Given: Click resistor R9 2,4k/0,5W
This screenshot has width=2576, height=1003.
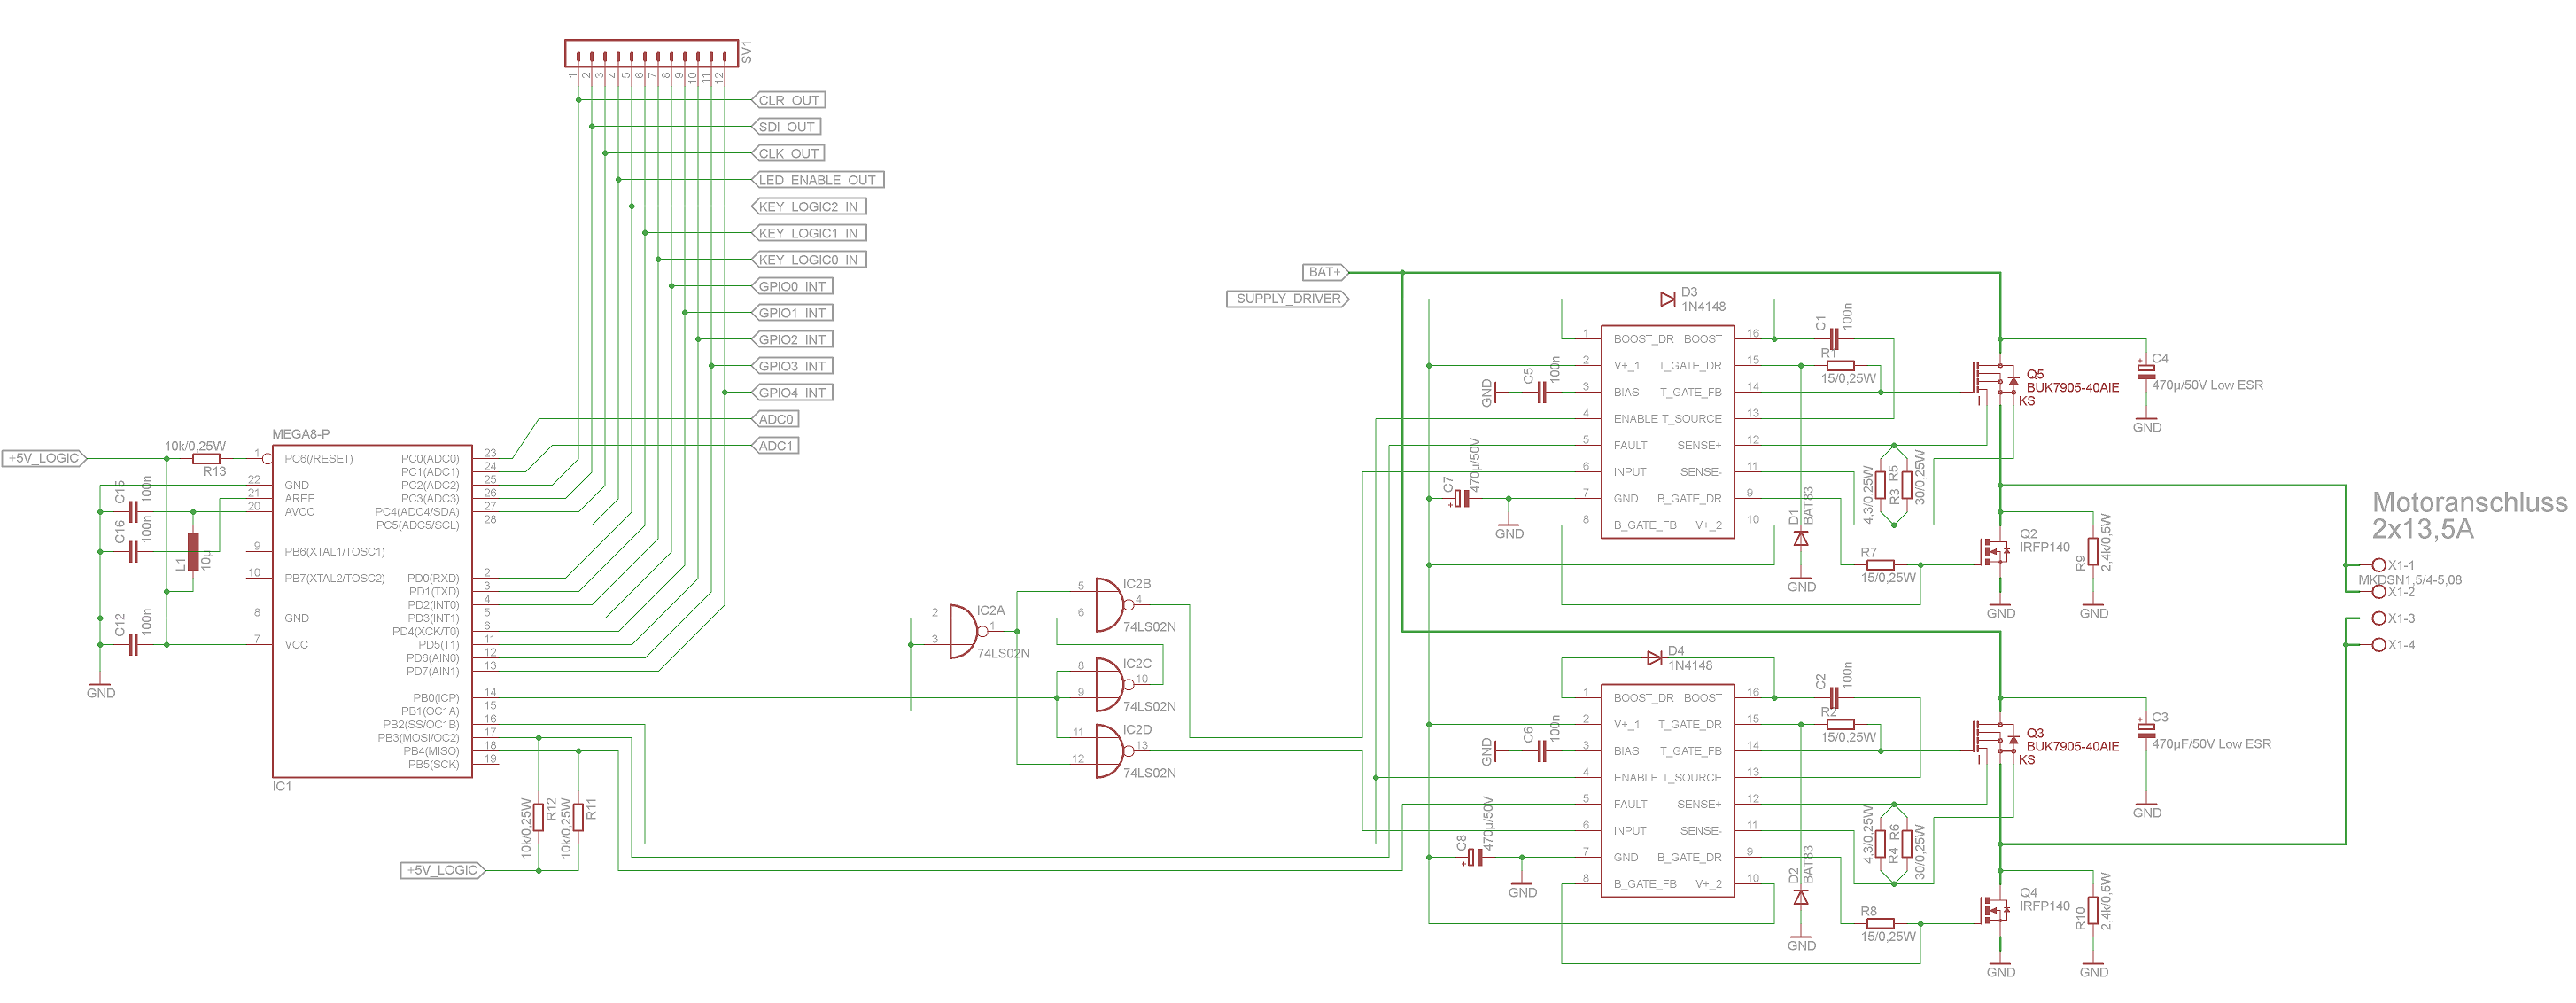Looking at the screenshot, I should tap(2093, 551).
